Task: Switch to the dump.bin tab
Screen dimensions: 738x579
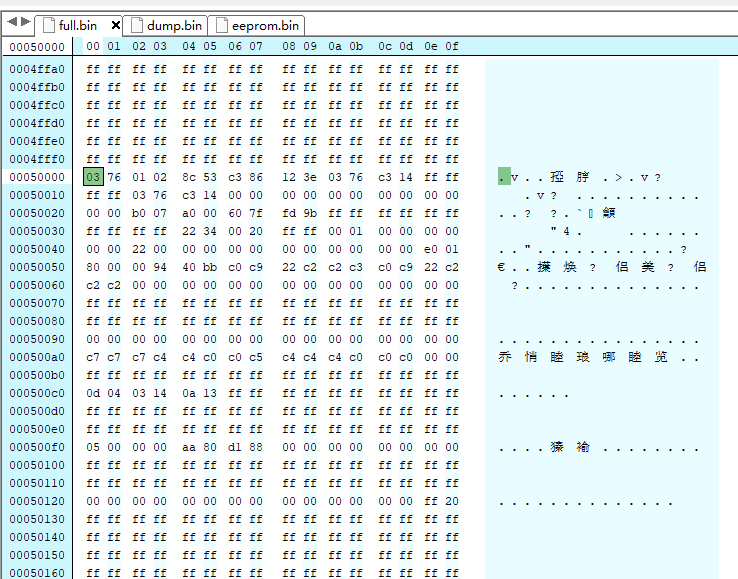Action: point(174,25)
